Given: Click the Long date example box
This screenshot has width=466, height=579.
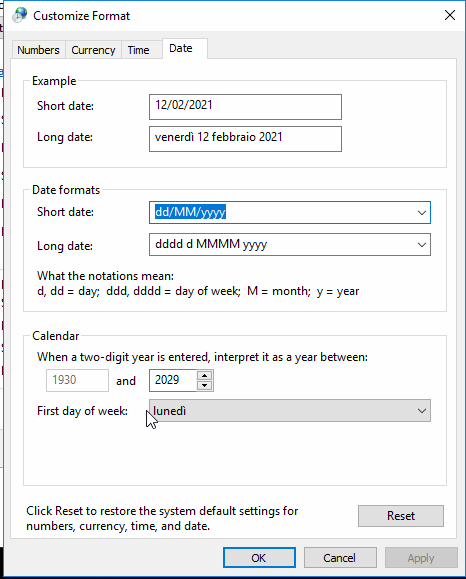Looking at the screenshot, I should (x=245, y=139).
